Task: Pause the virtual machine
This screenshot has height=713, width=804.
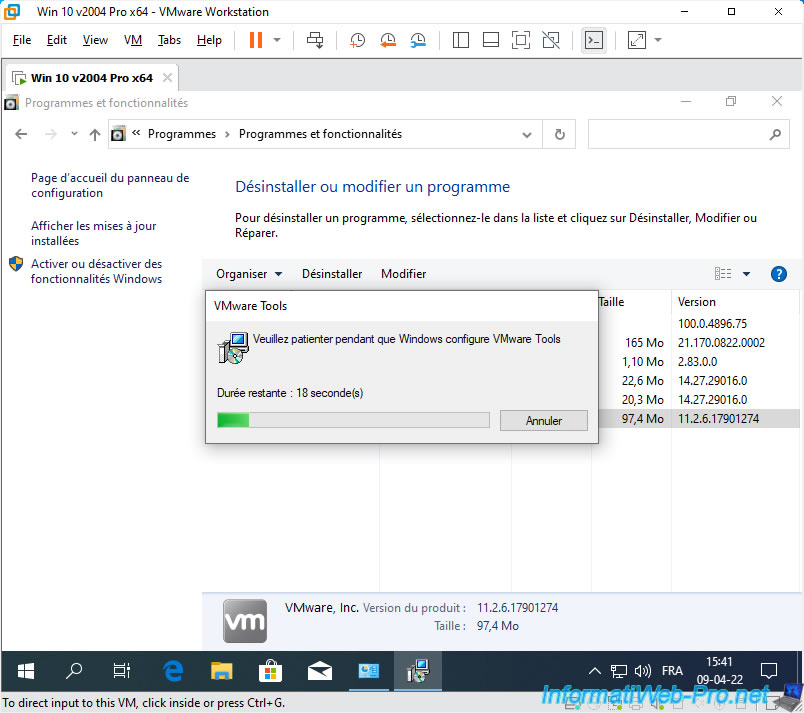Action: [x=256, y=40]
